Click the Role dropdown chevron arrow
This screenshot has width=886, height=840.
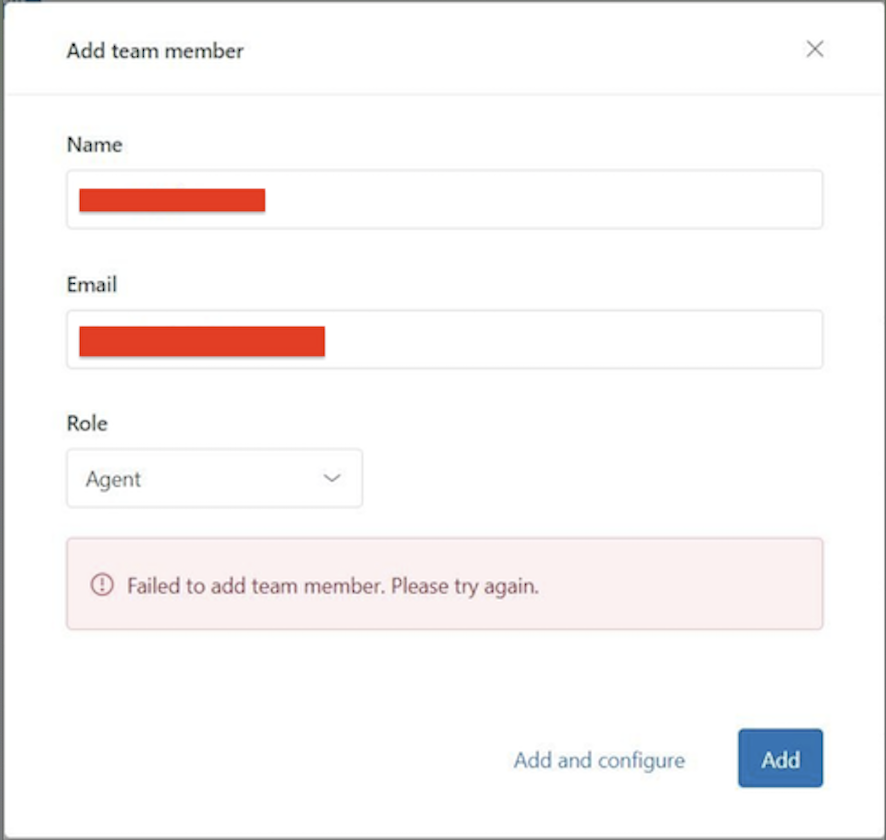point(332,478)
